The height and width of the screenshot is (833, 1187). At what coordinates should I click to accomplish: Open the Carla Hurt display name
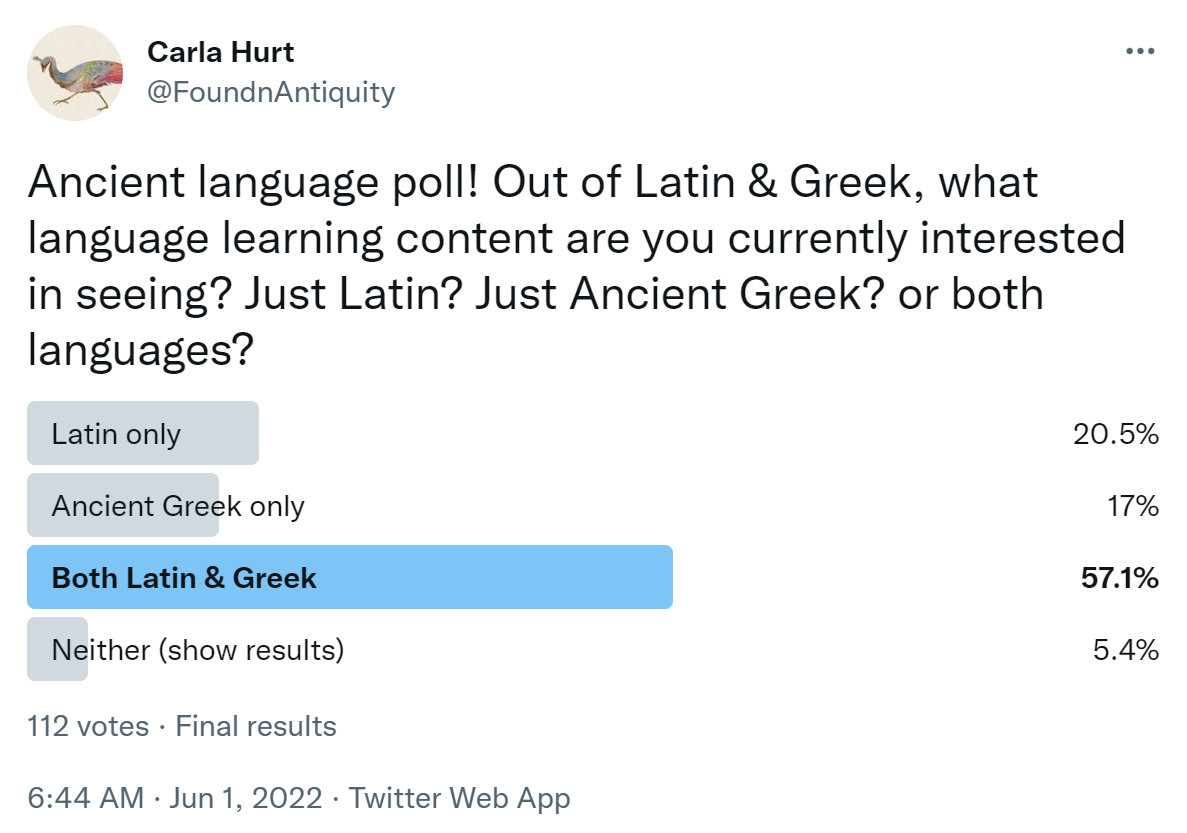tap(221, 52)
